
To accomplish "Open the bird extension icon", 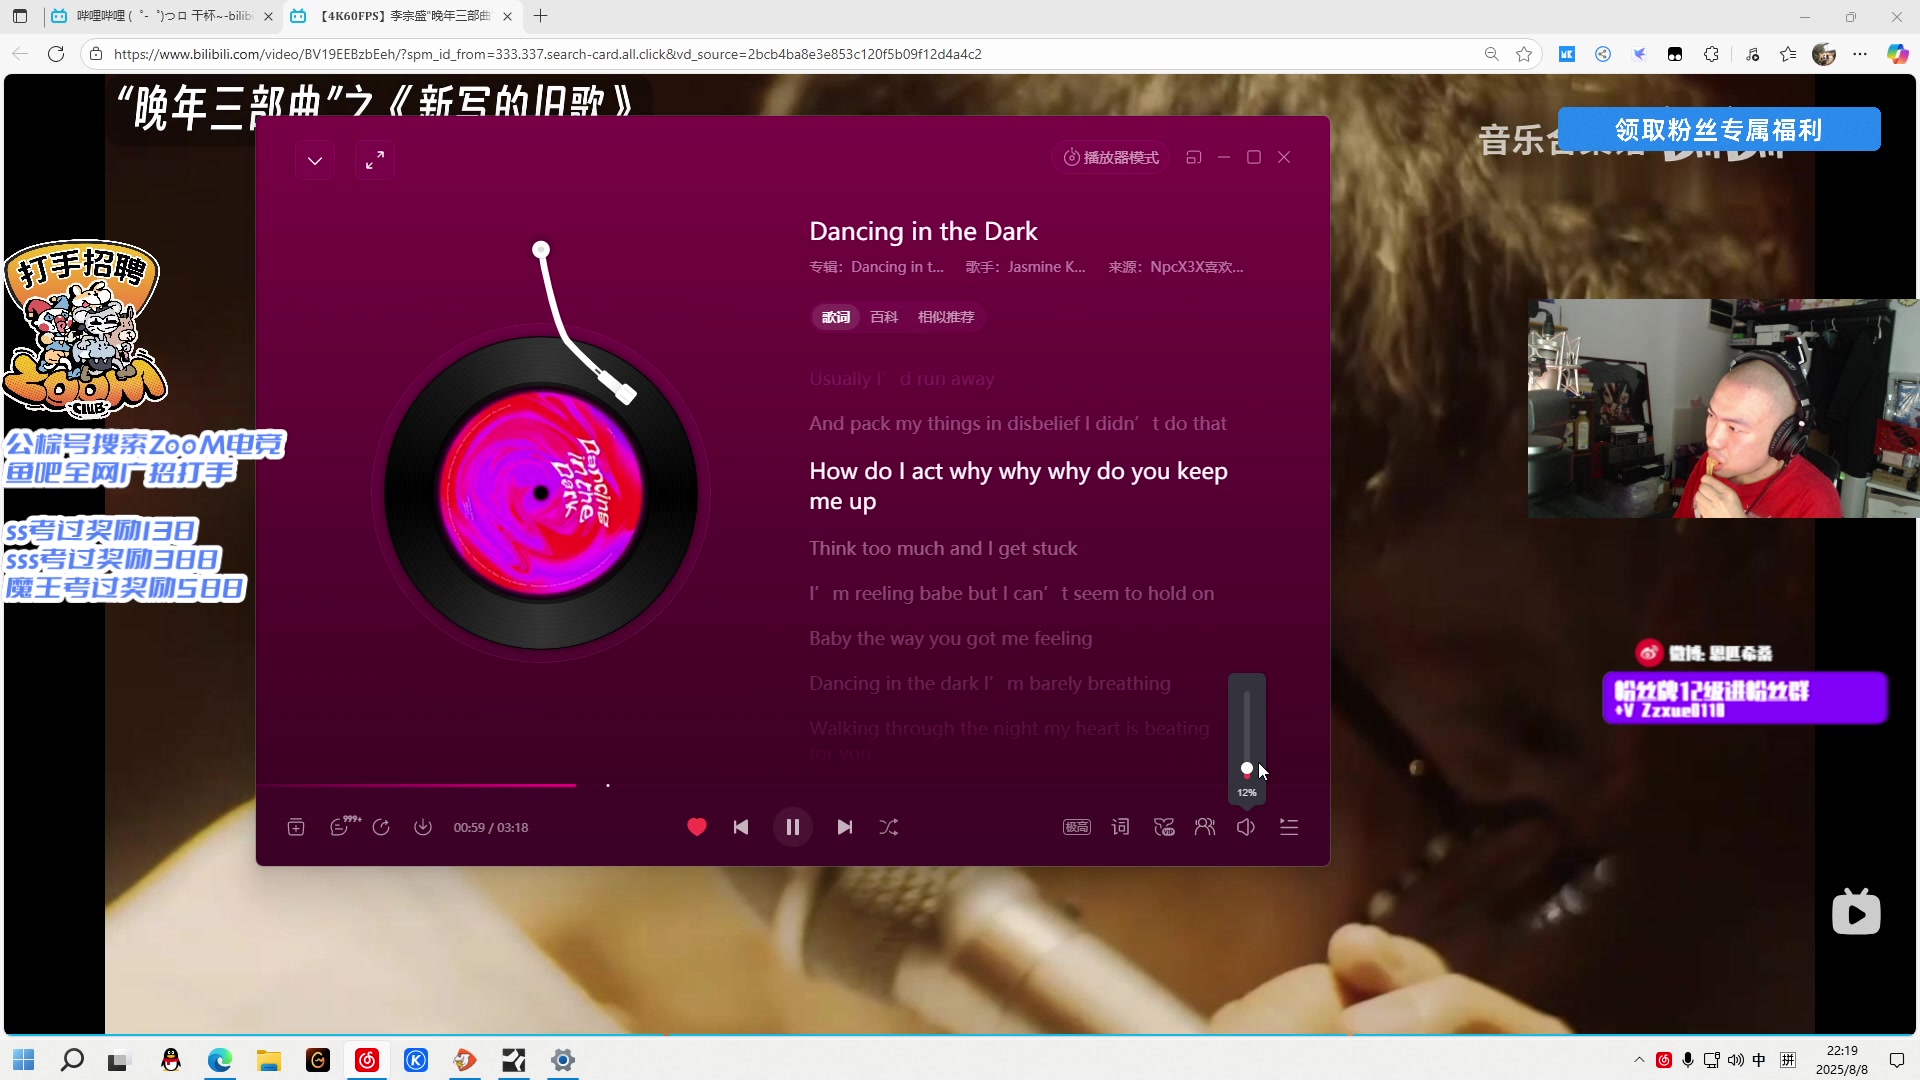I will (x=1639, y=54).
